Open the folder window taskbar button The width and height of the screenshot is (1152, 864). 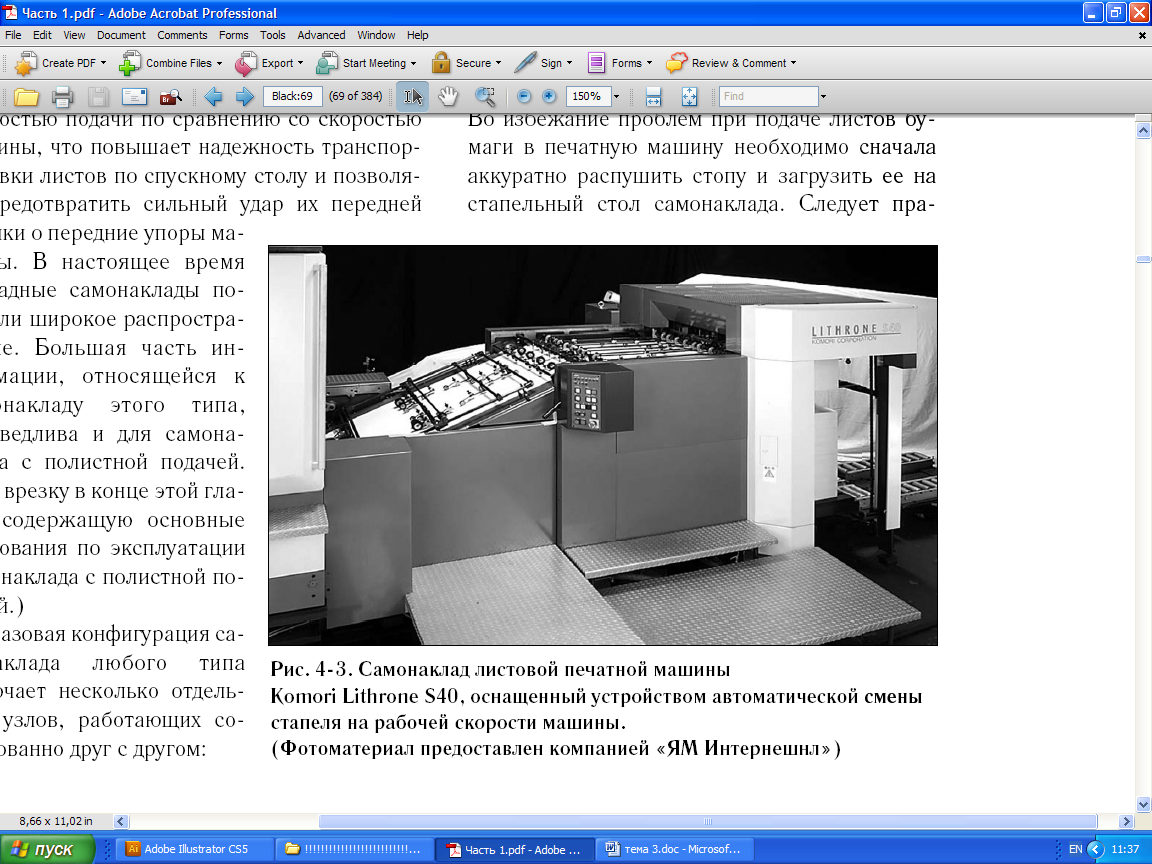point(356,849)
